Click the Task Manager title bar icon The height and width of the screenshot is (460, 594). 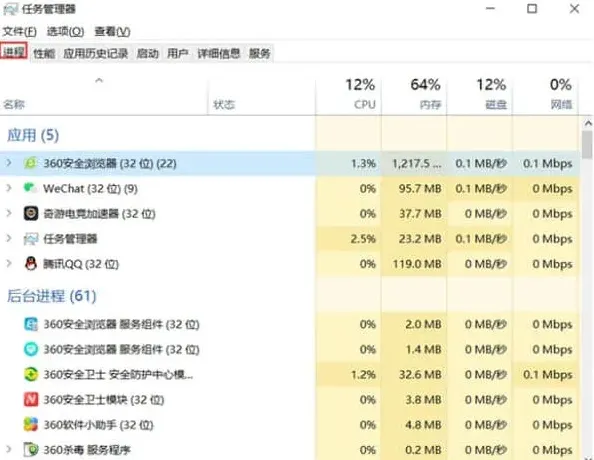click(x=11, y=9)
